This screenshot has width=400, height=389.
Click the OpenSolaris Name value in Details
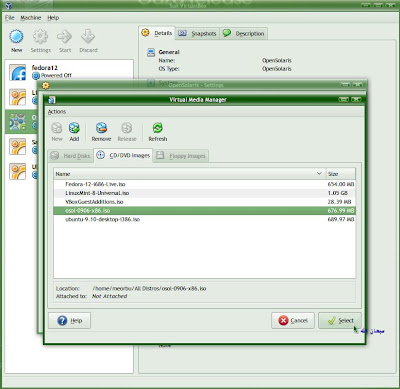277,60
